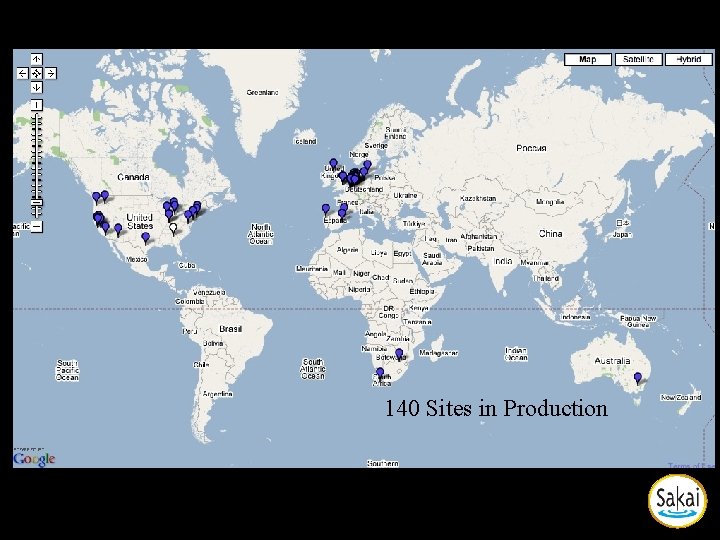The height and width of the screenshot is (540, 720).
Task: Click the 'Kazakhstan' map label
Action: tap(478, 198)
